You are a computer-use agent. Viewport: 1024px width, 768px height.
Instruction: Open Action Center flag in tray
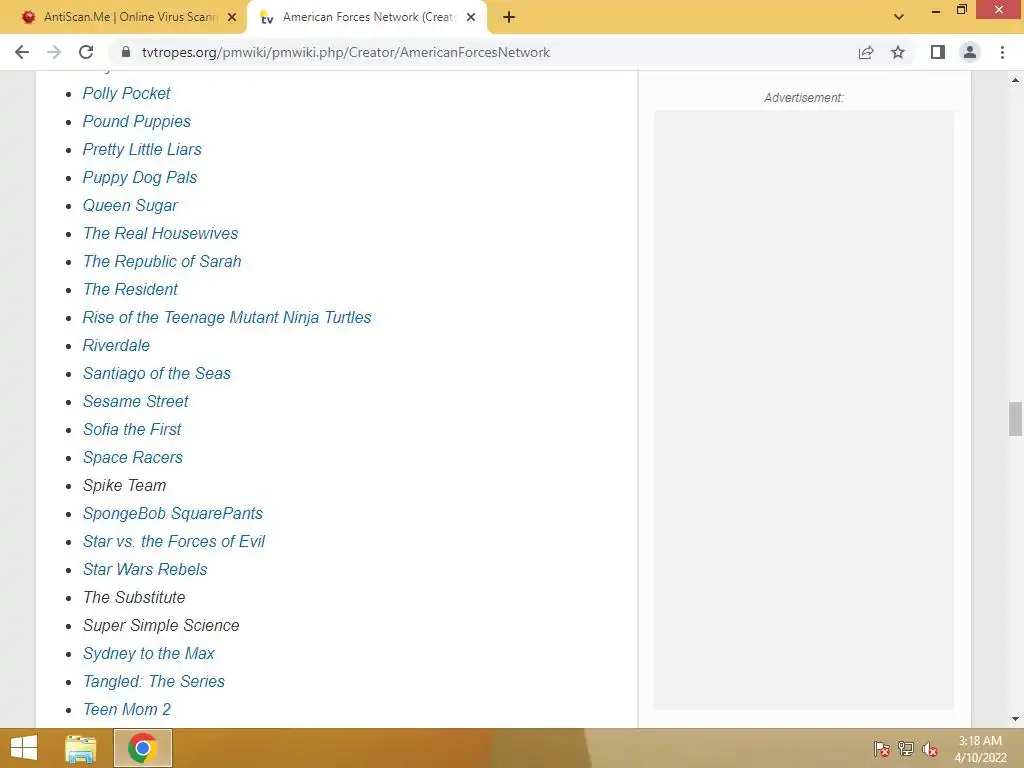click(882, 749)
